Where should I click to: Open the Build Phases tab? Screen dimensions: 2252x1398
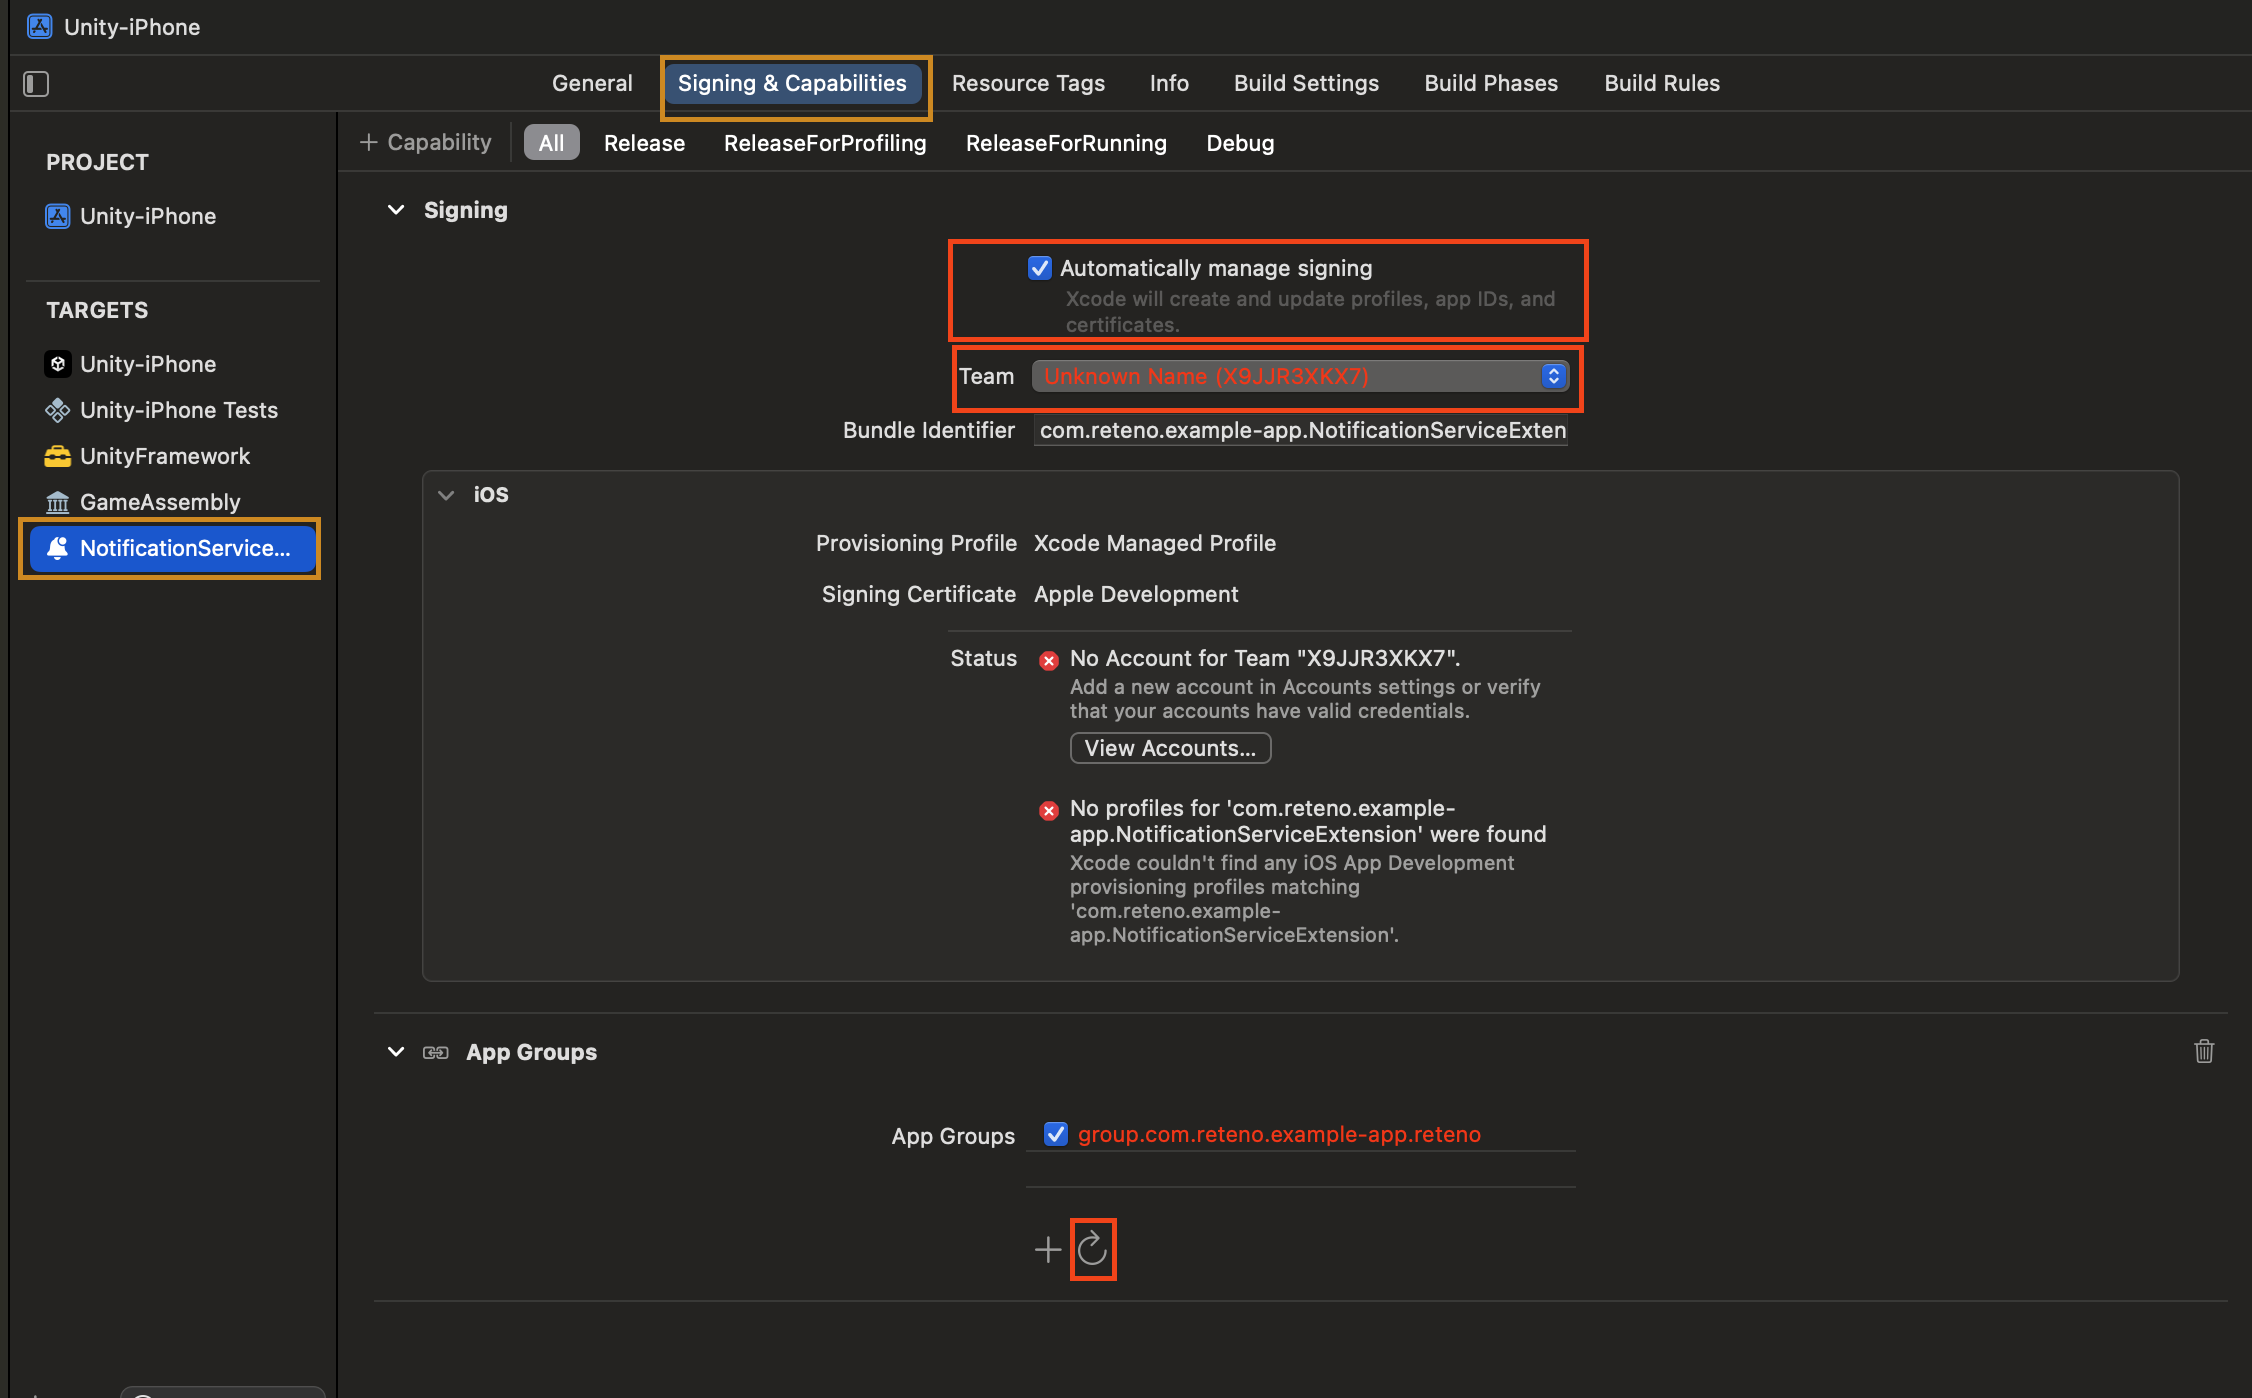click(1491, 84)
